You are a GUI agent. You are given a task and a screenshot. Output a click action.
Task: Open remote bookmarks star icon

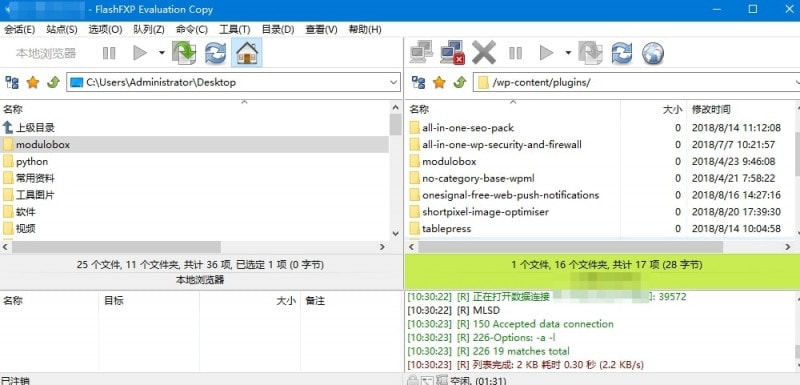[x=439, y=82]
